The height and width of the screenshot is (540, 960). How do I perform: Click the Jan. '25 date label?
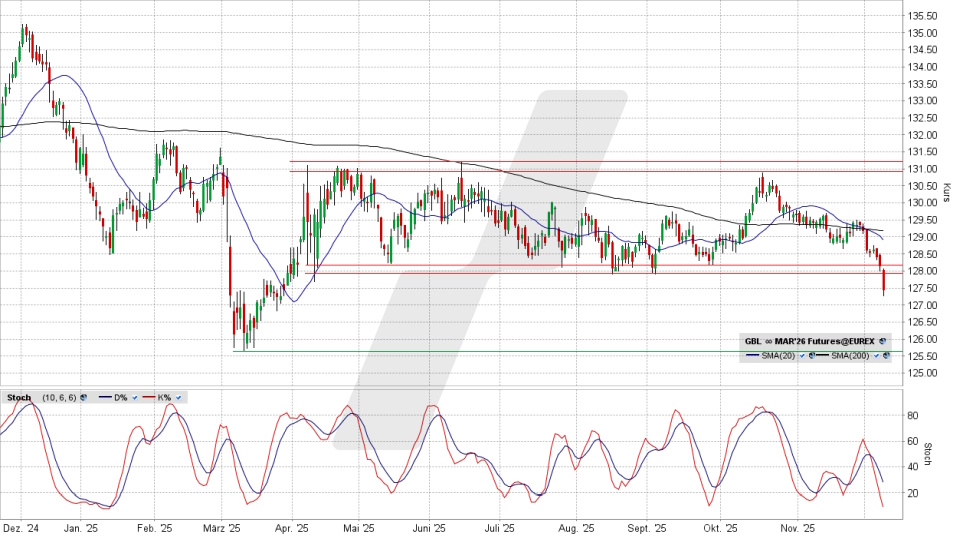click(81, 528)
